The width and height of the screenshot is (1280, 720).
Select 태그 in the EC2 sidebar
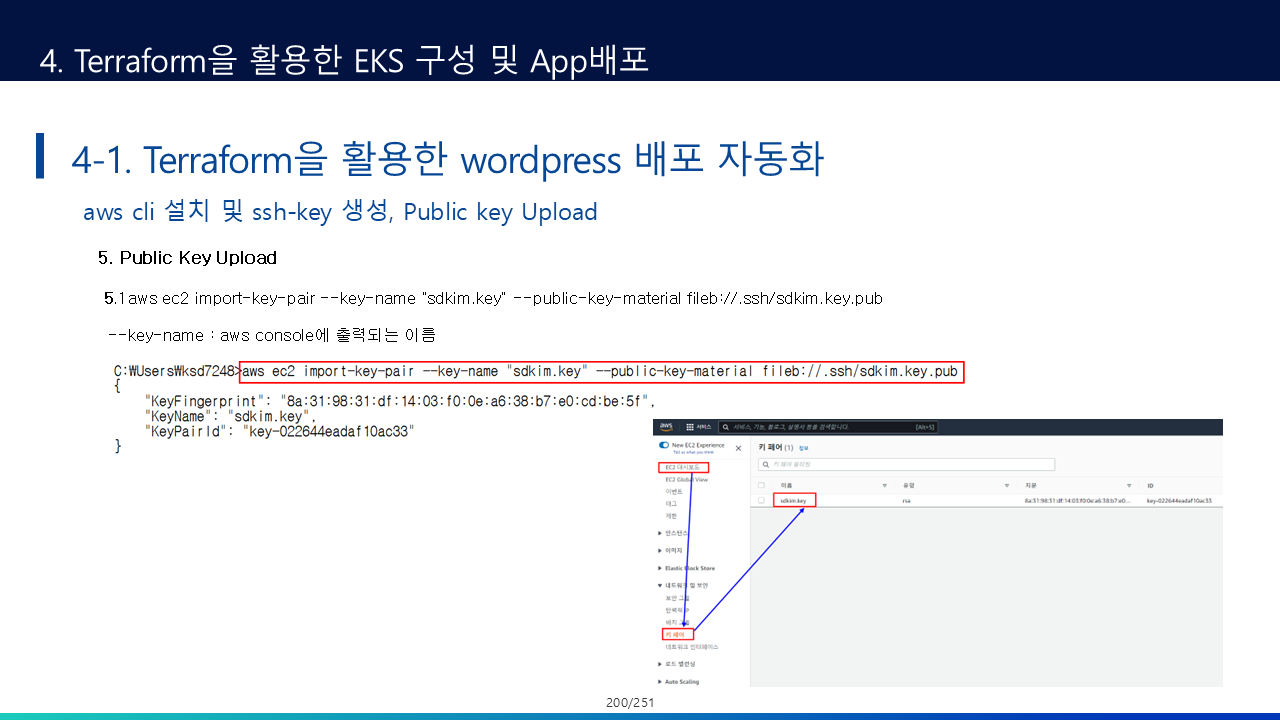pos(671,504)
